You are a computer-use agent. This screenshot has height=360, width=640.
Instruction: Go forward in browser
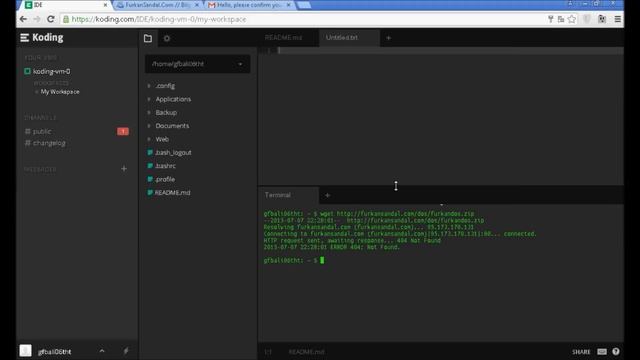pyautogui.click(x=37, y=19)
